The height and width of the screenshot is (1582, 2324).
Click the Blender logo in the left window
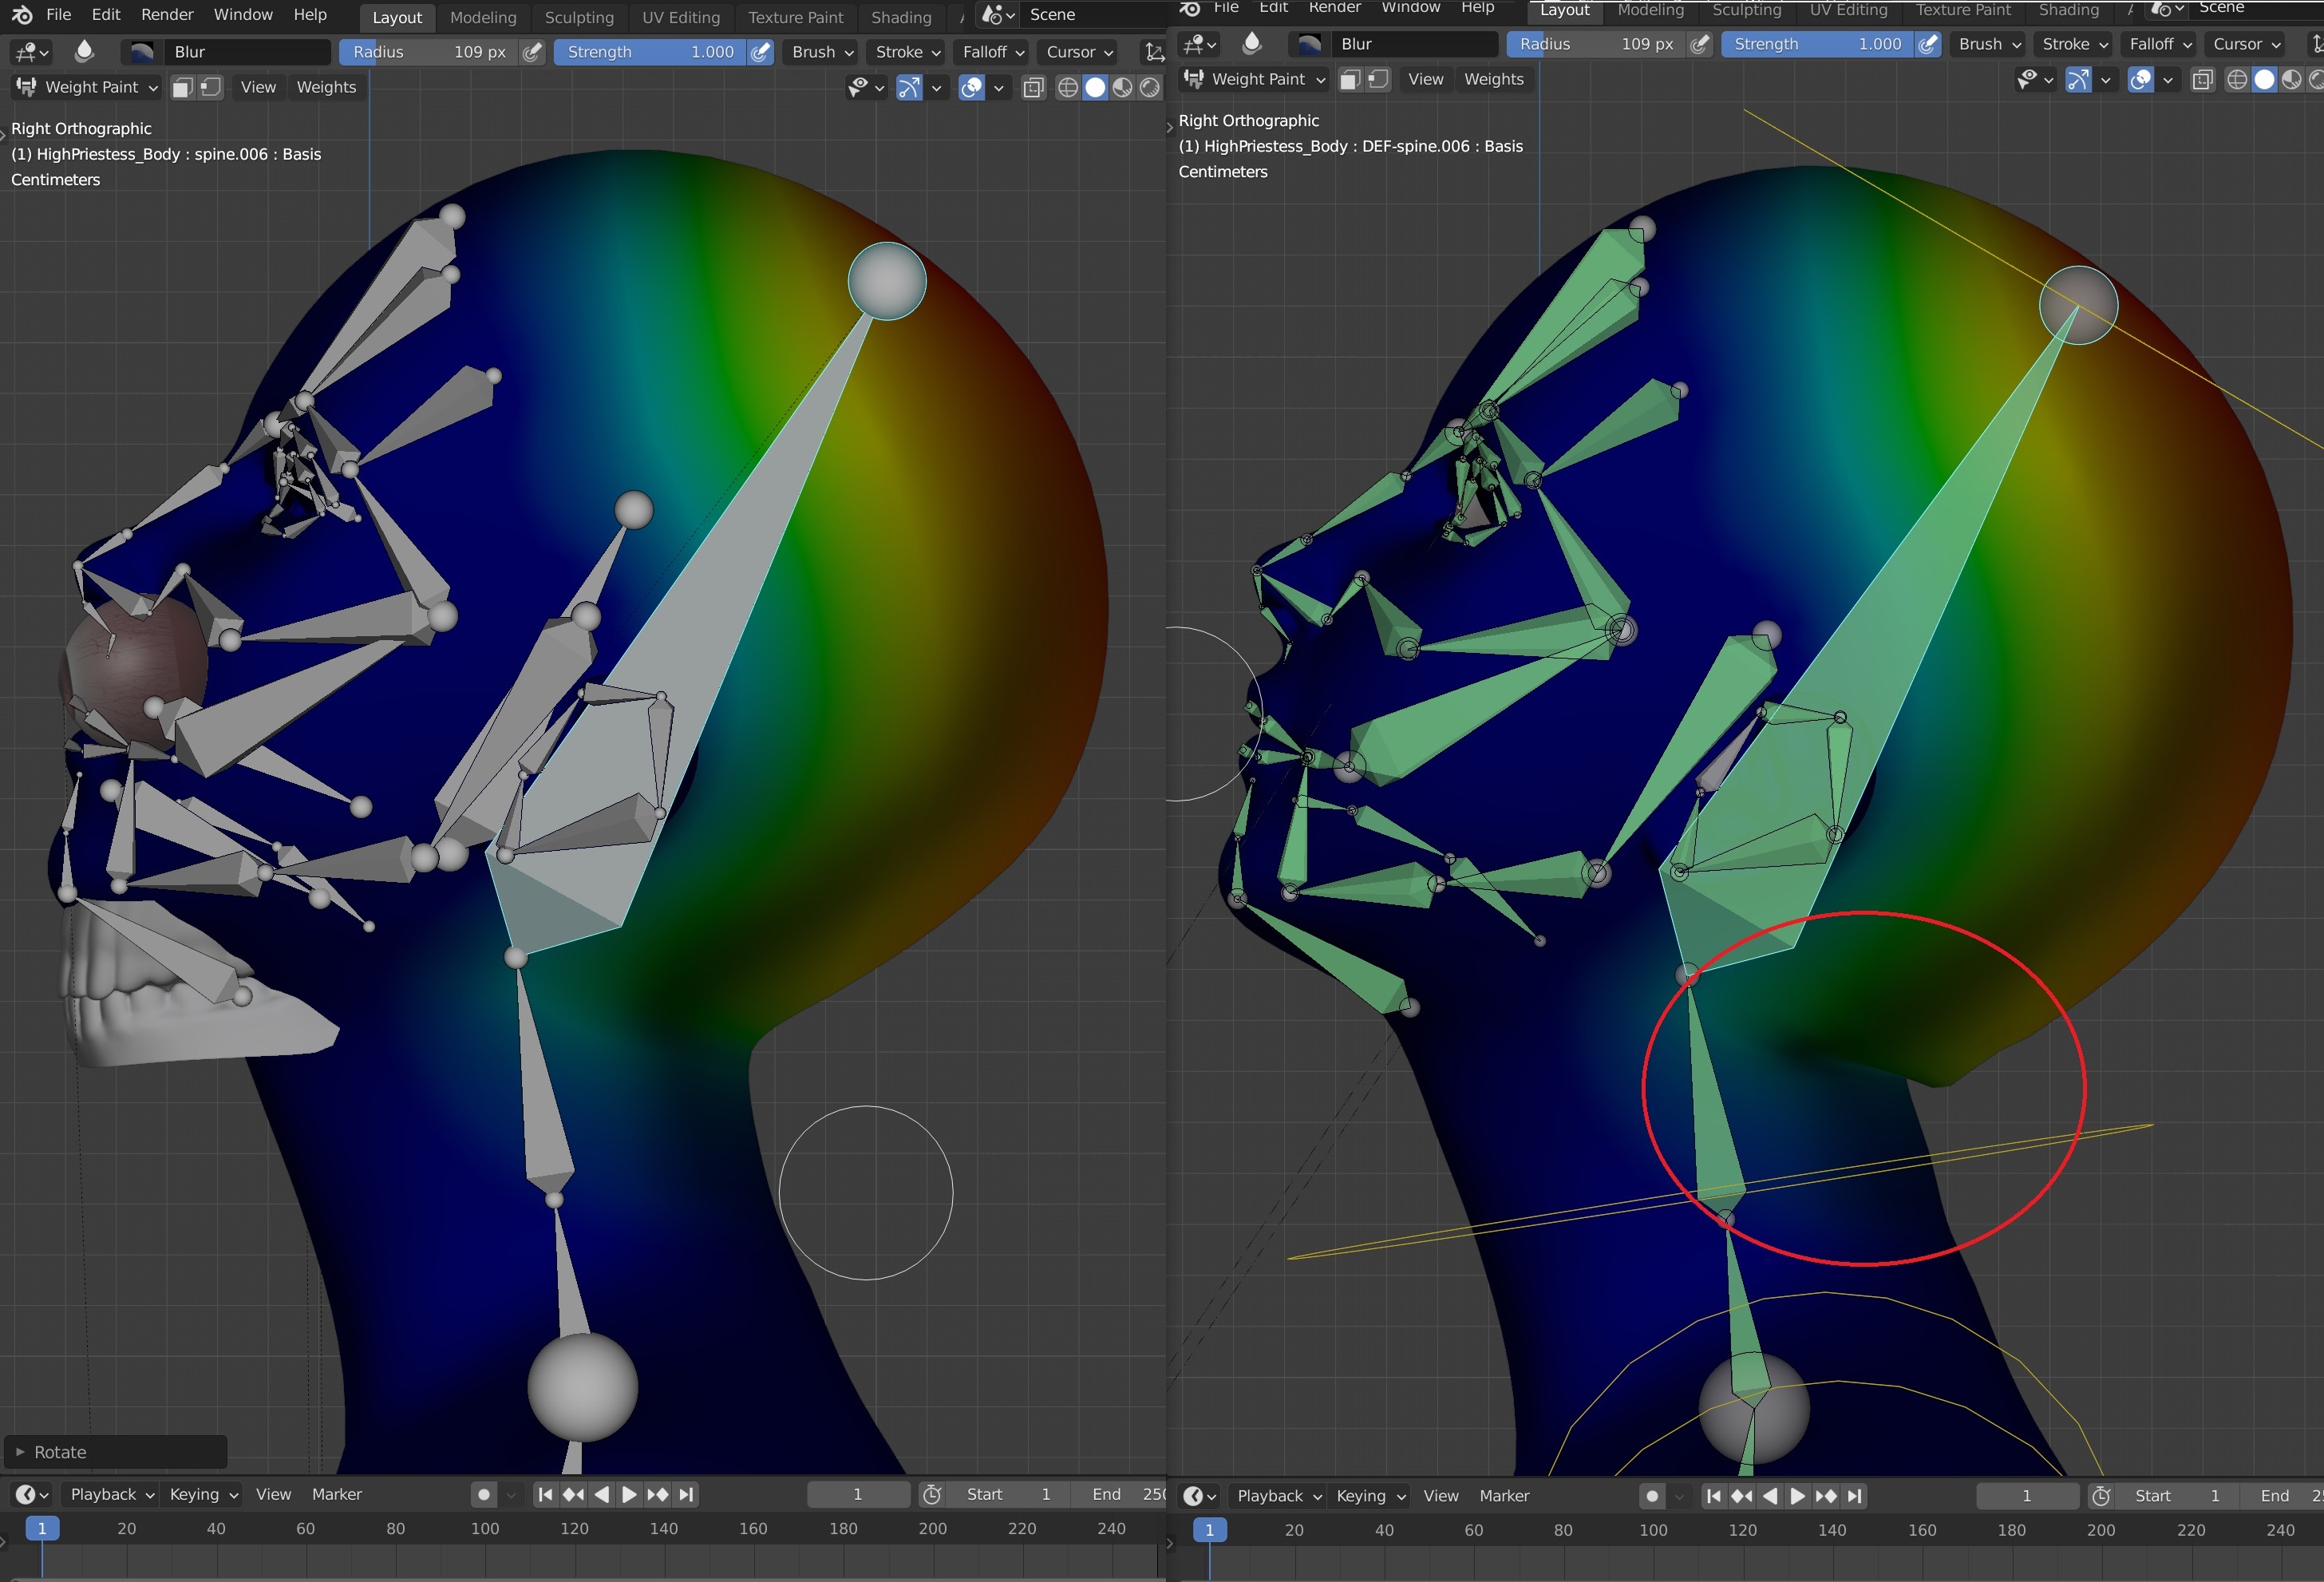click(x=22, y=15)
